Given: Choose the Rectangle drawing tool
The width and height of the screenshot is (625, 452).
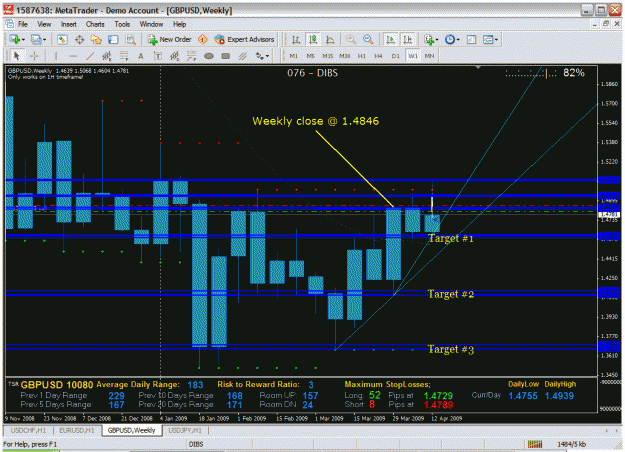Looking at the screenshot, I should (226, 56).
